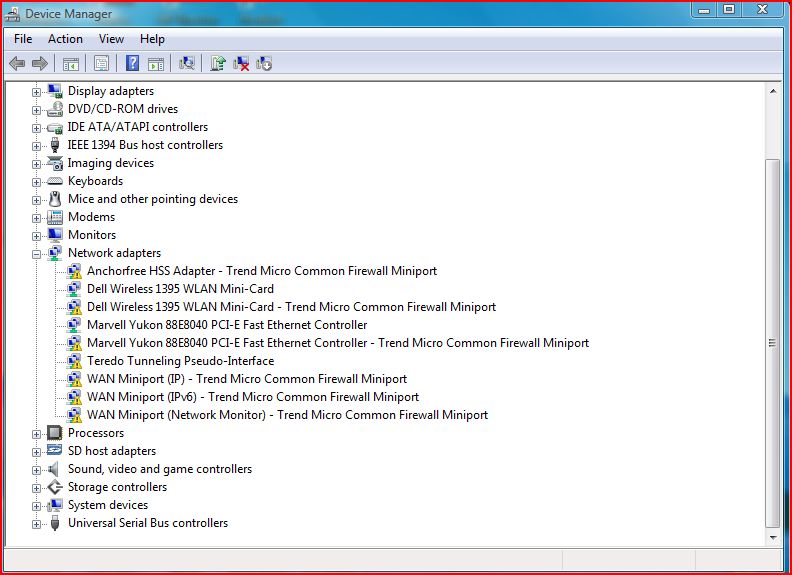Click the Universal Serial Bus controllers icon
The height and width of the screenshot is (575, 792).
click(x=55, y=523)
